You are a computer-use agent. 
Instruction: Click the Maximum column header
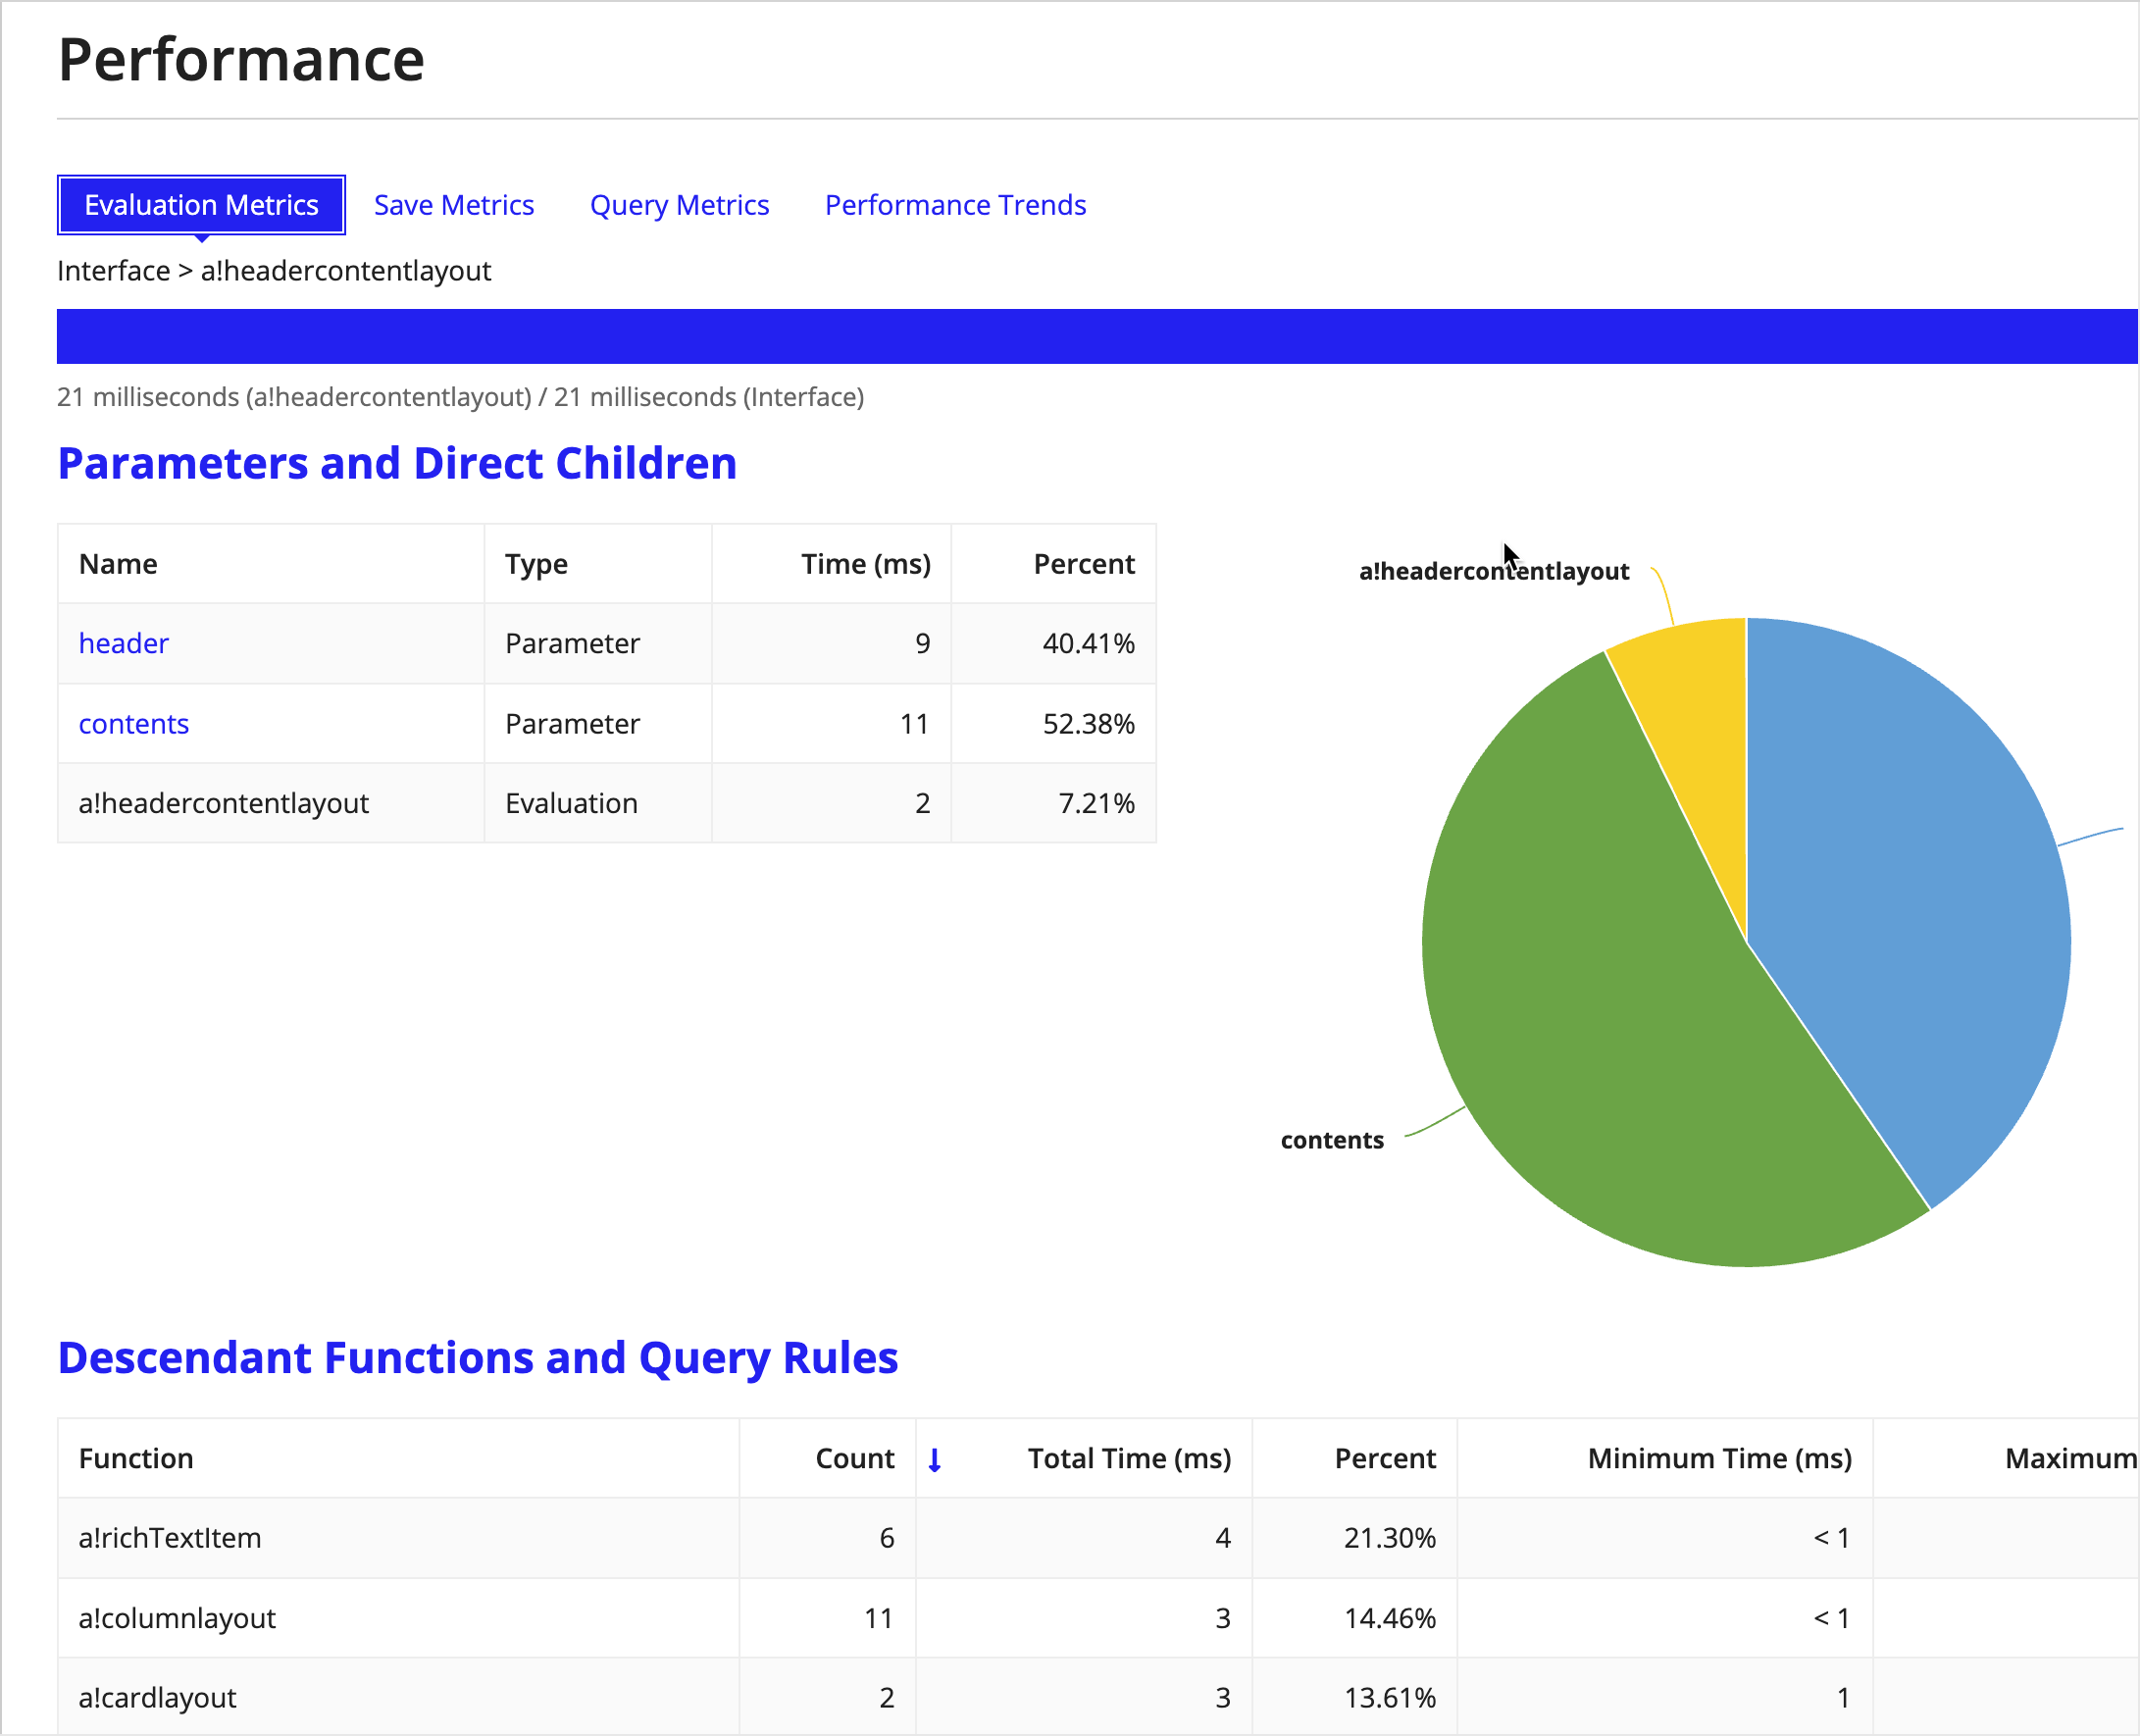2071,1458
